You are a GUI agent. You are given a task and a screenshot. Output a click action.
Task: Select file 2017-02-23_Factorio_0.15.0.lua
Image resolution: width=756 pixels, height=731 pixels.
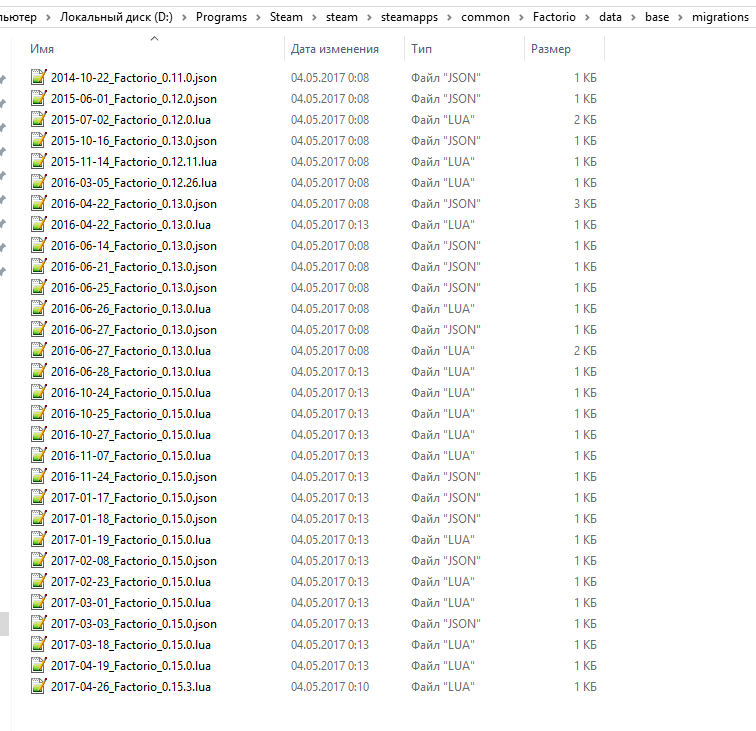click(131, 582)
